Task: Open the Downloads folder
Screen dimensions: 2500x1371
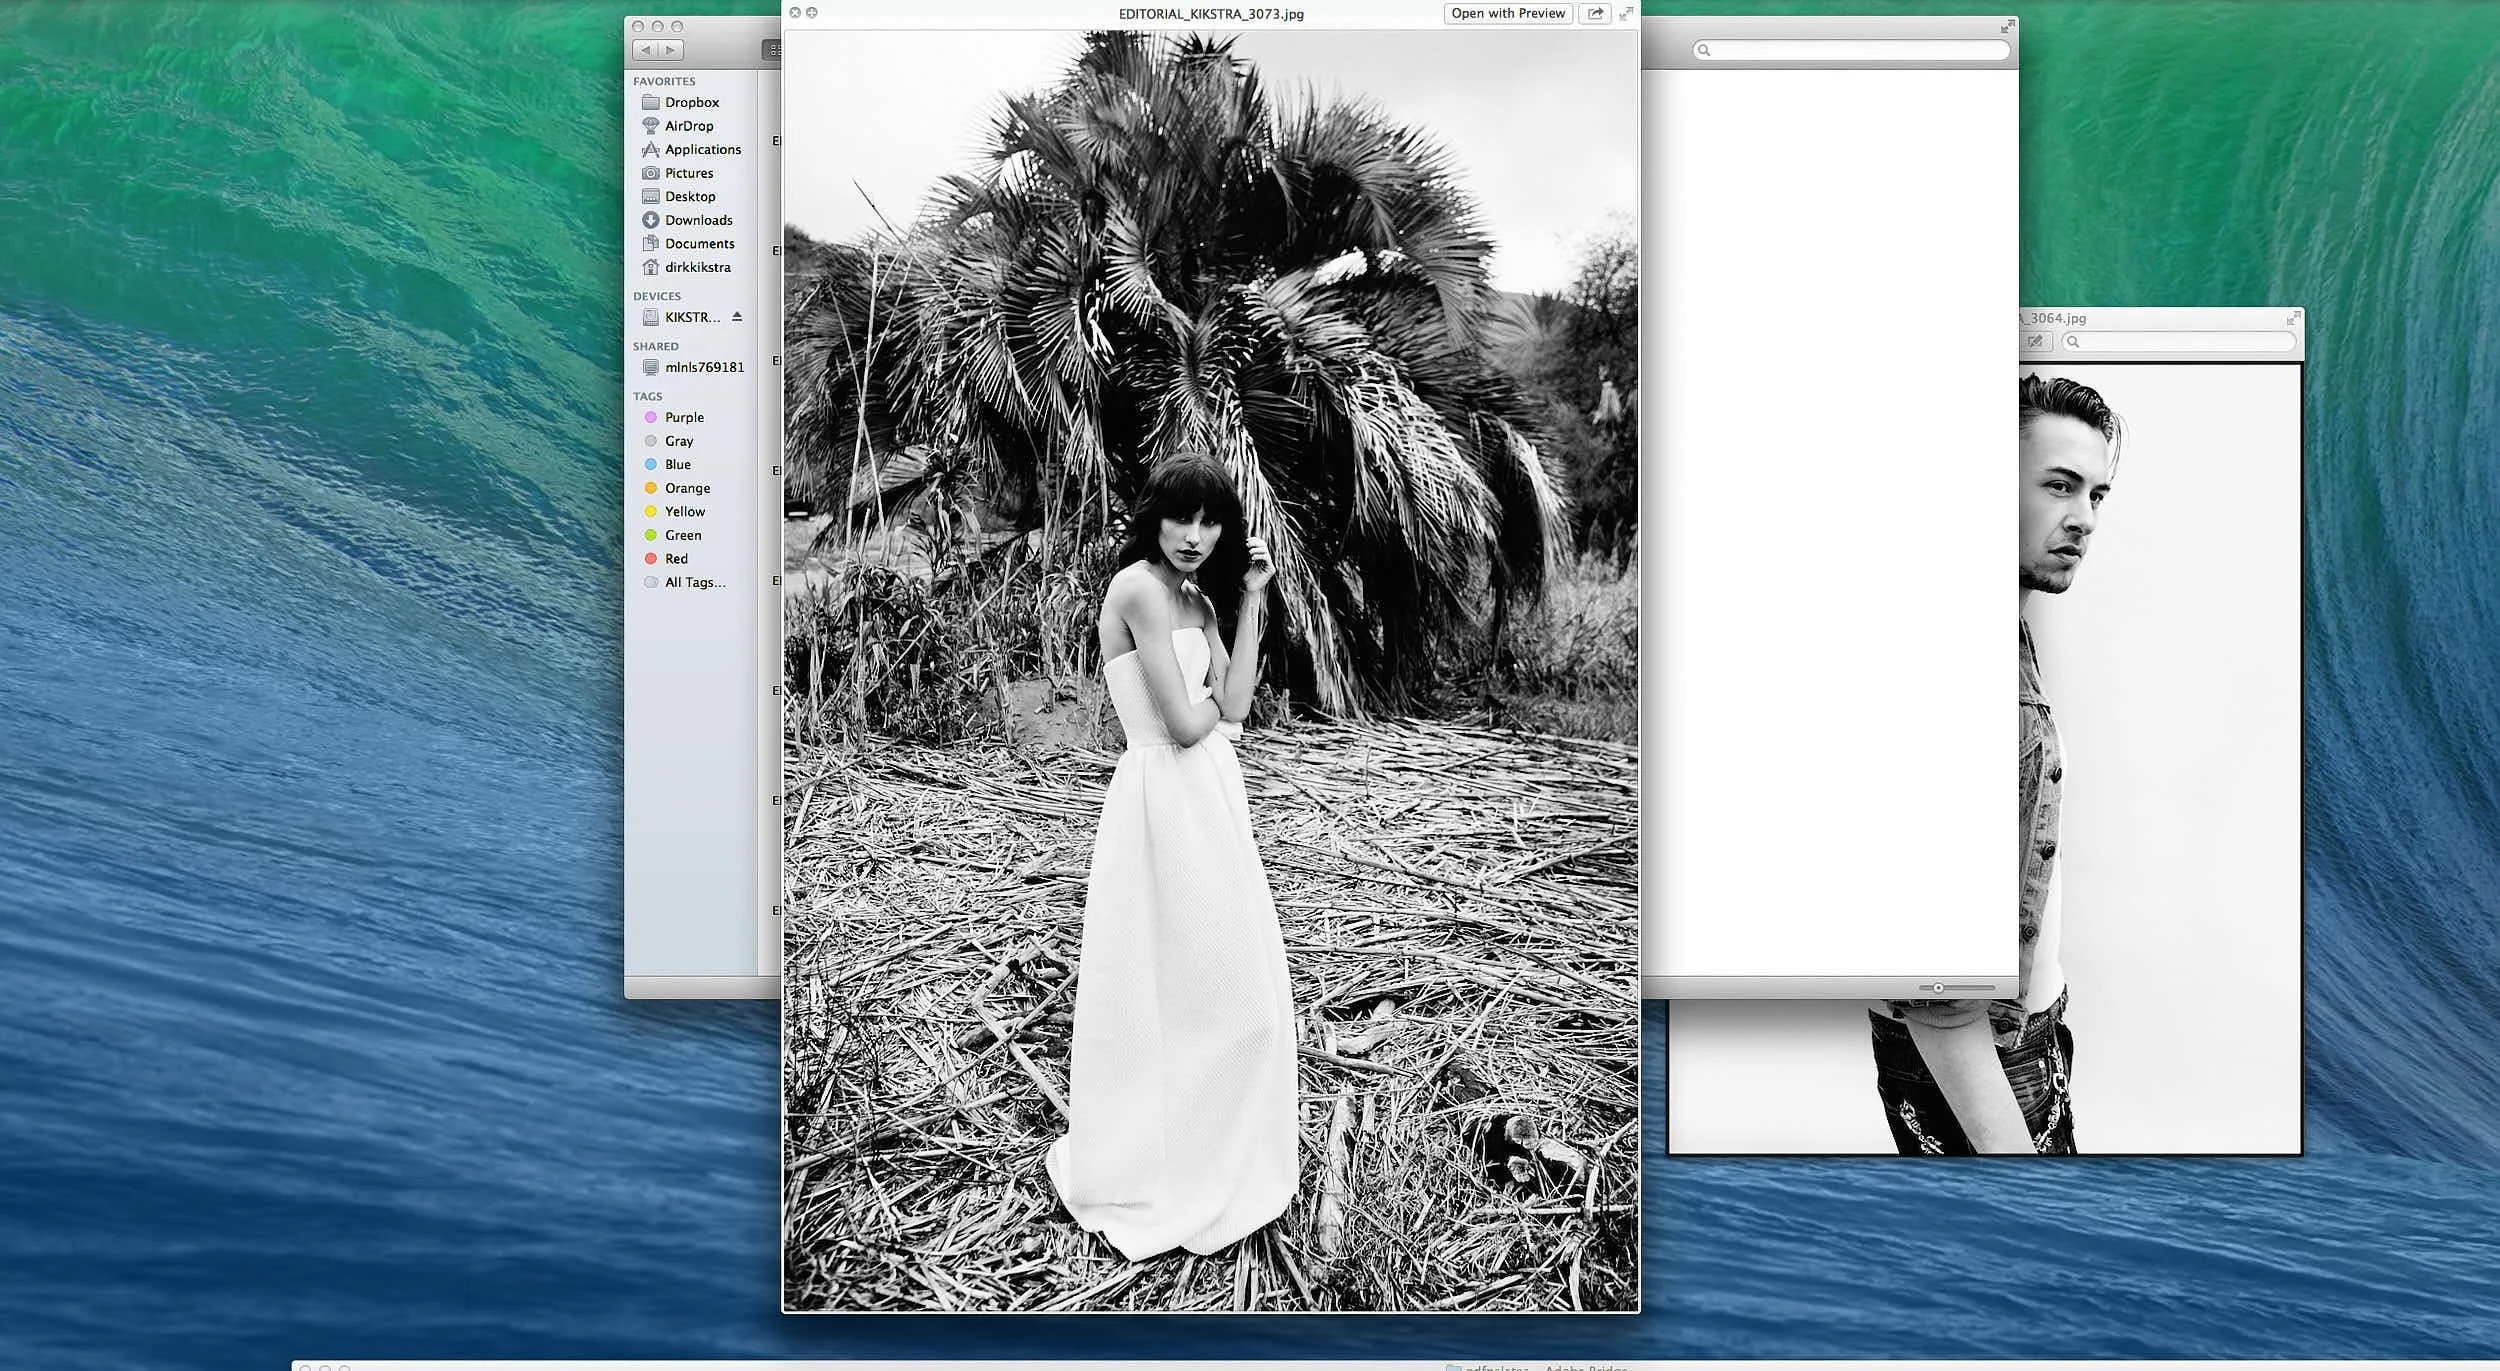Action: (699, 220)
